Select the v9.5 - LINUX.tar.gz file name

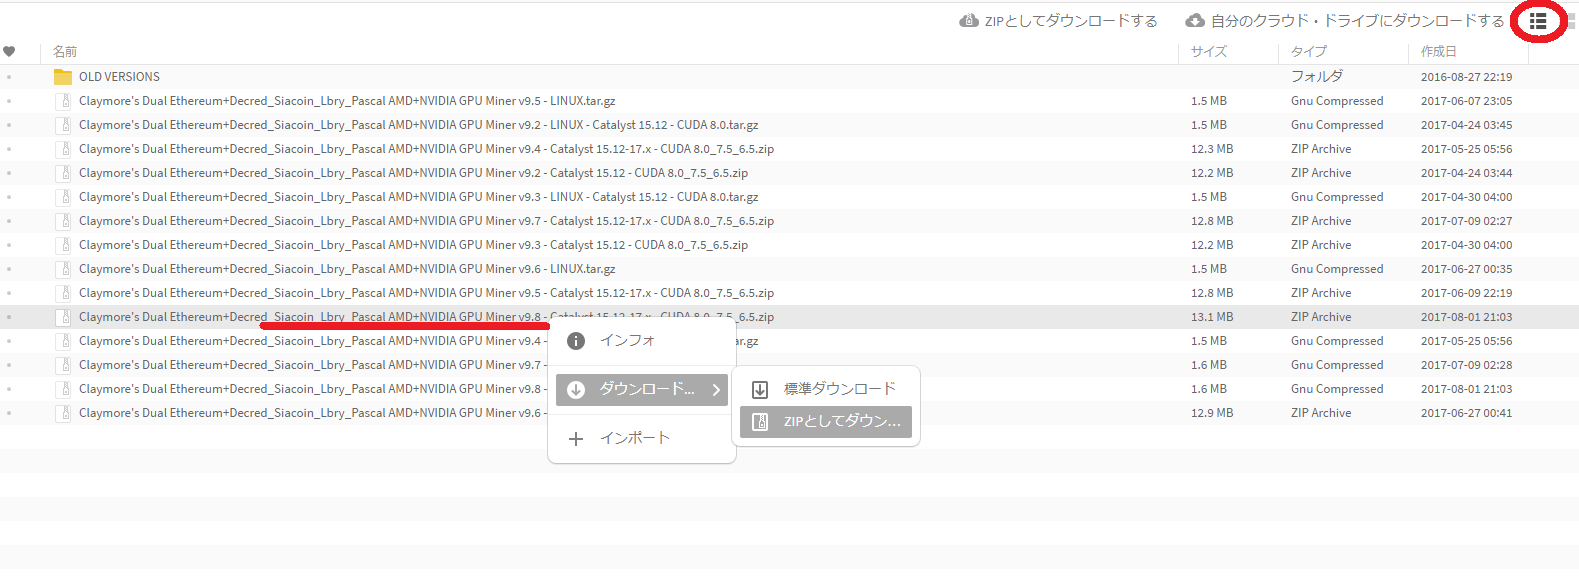click(347, 101)
